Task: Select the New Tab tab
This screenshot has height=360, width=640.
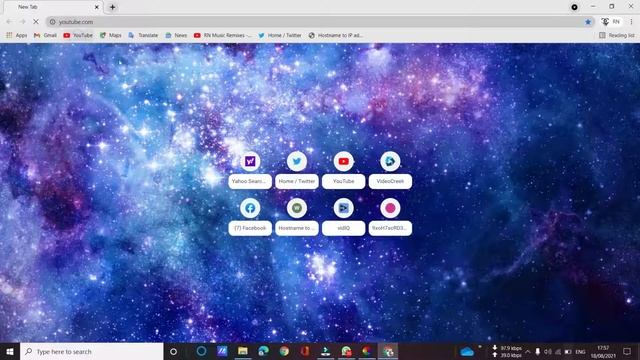Action: point(53,7)
